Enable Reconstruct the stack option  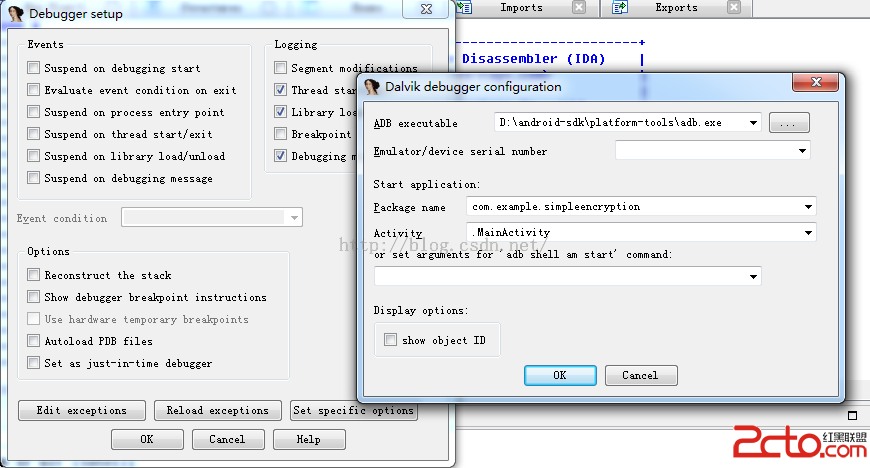pos(33,275)
